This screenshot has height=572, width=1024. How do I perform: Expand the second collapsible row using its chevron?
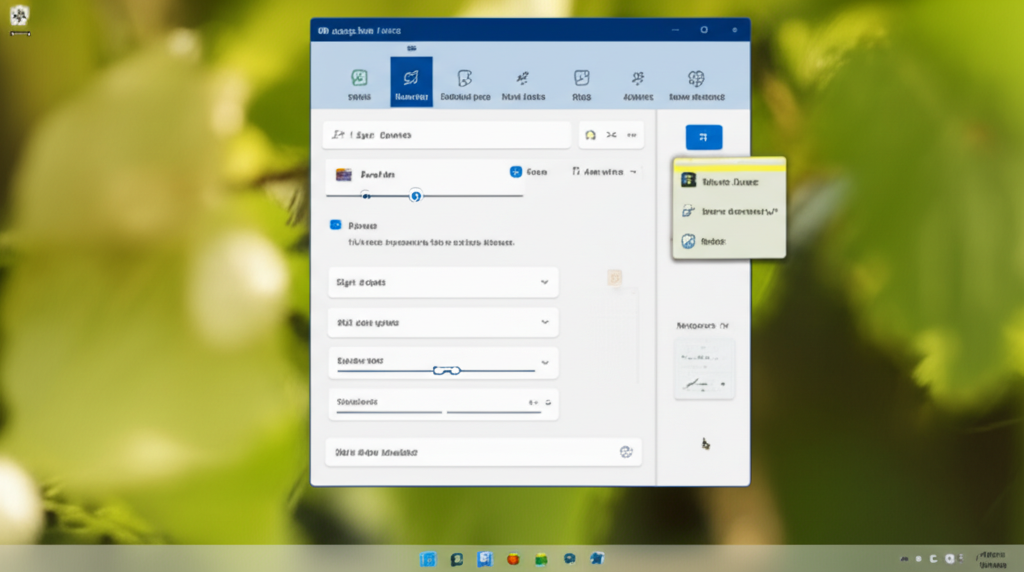[x=544, y=322]
